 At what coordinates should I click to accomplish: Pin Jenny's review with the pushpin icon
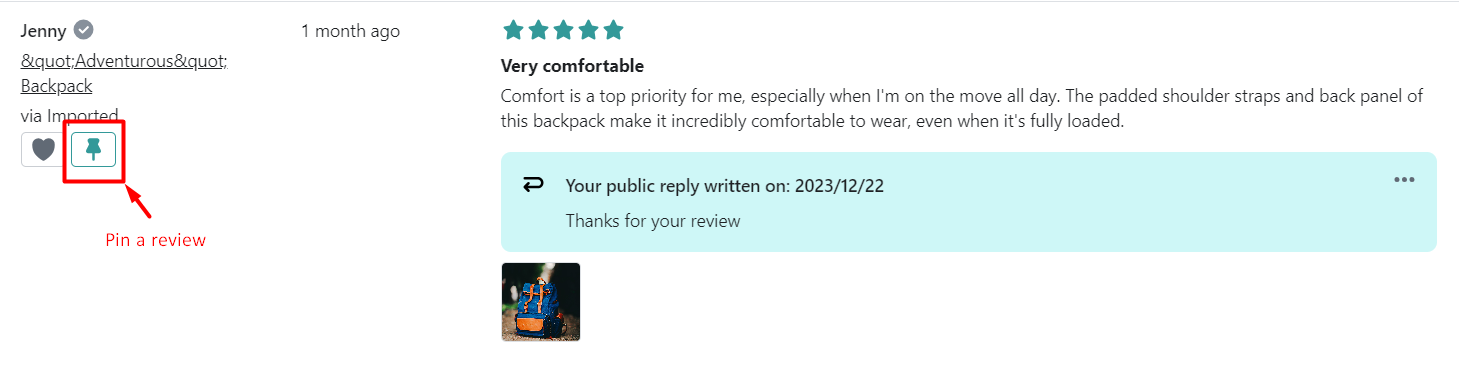click(94, 149)
